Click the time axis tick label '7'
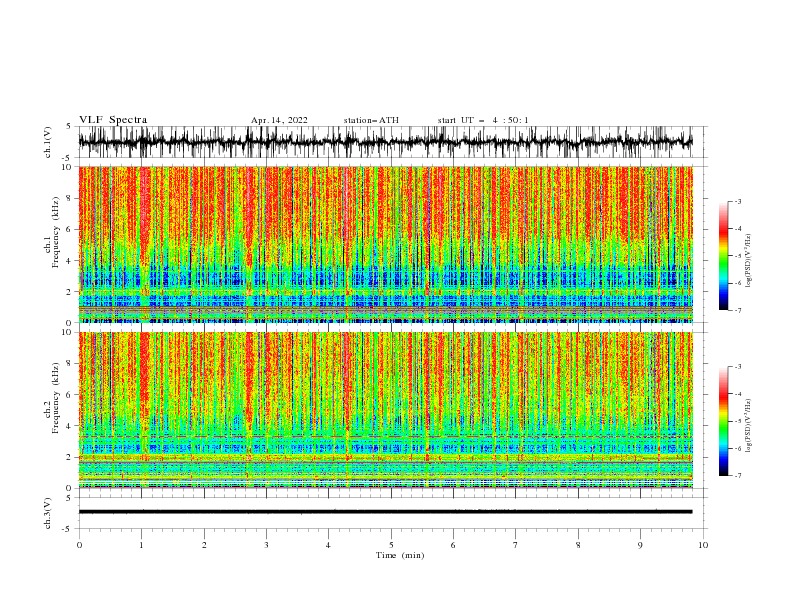This screenshot has width=792, height=612. pos(516,545)
